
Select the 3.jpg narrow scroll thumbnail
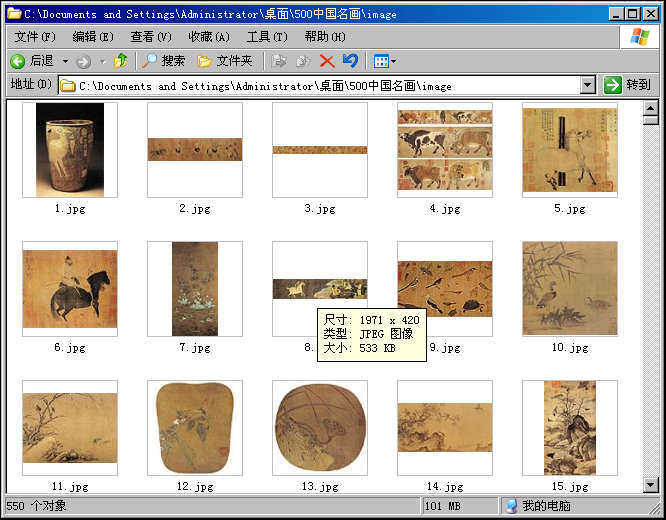pyautogui.click(x=320, y=150)
